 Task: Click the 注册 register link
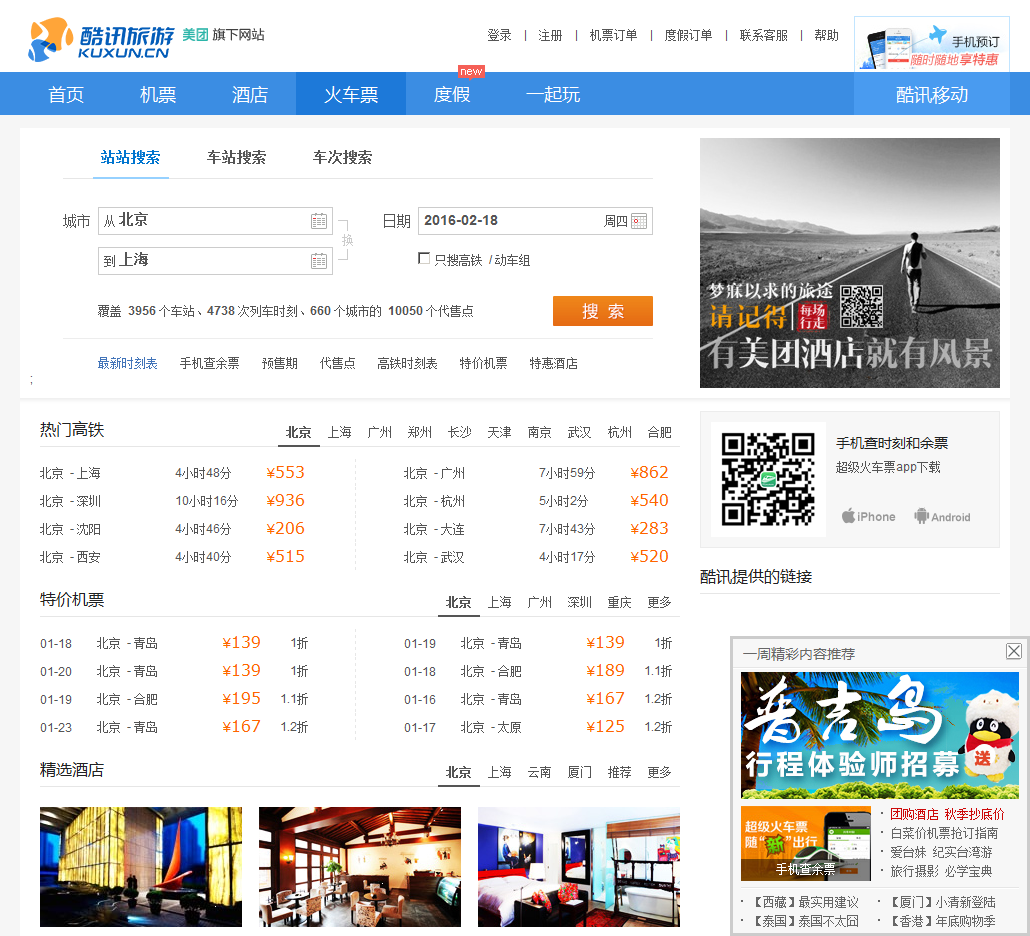(x=550, y=35)
